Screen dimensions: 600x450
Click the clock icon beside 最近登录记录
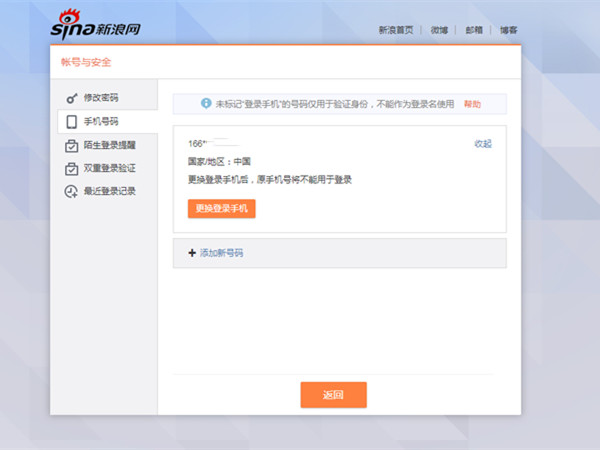(71, 191)
